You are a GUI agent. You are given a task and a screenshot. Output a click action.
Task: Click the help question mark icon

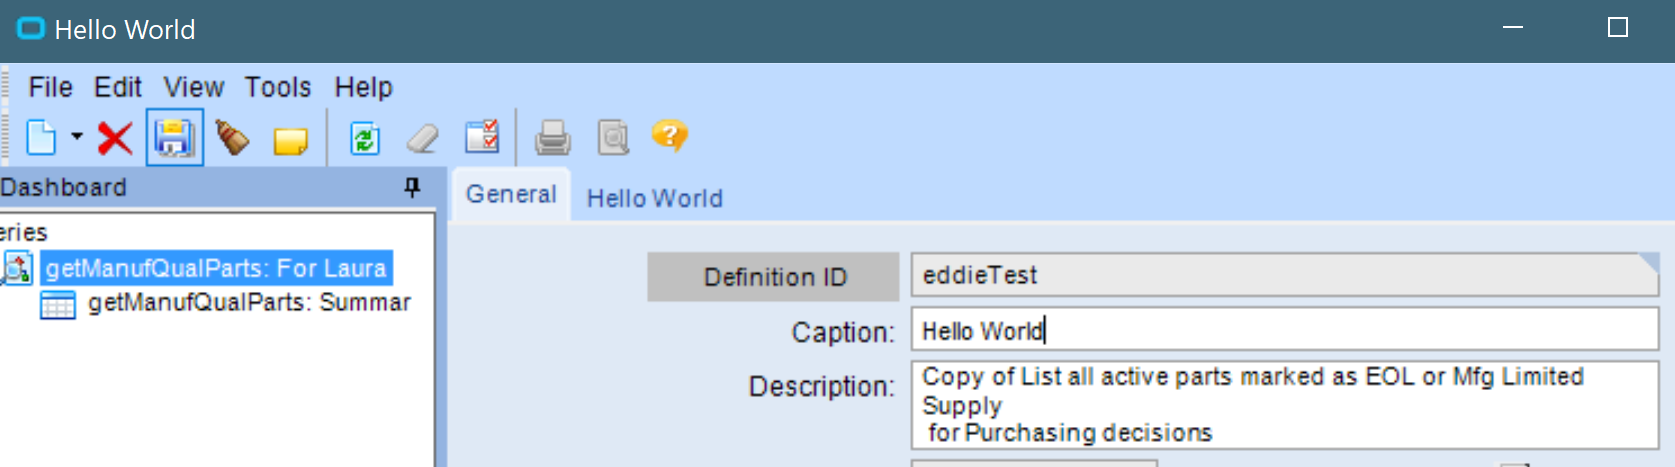669,135
